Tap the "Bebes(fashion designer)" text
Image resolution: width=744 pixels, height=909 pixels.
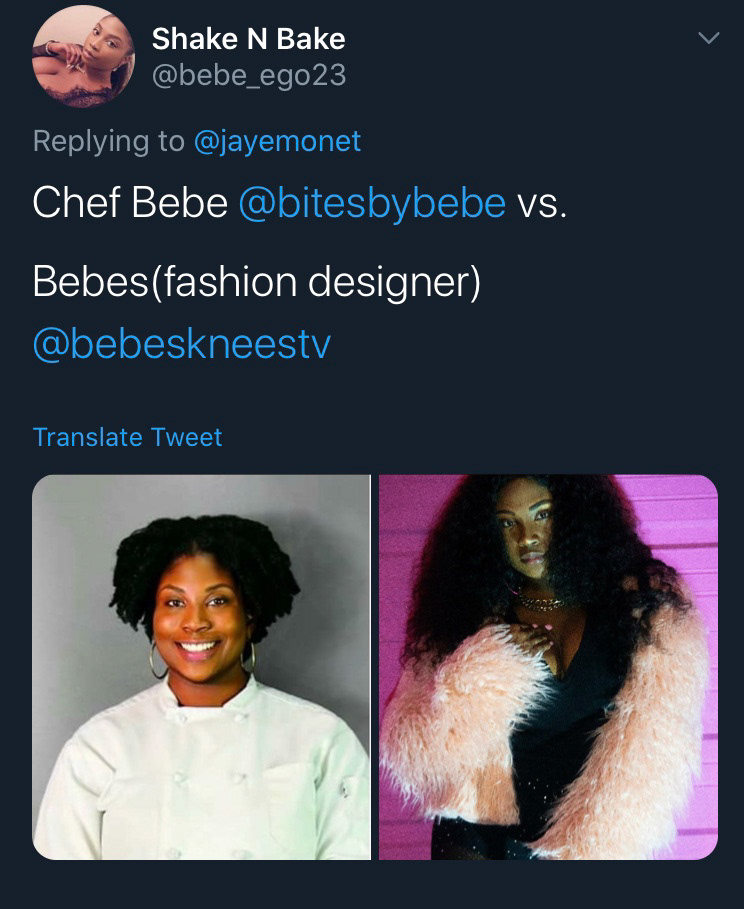[x=256, y=282]
